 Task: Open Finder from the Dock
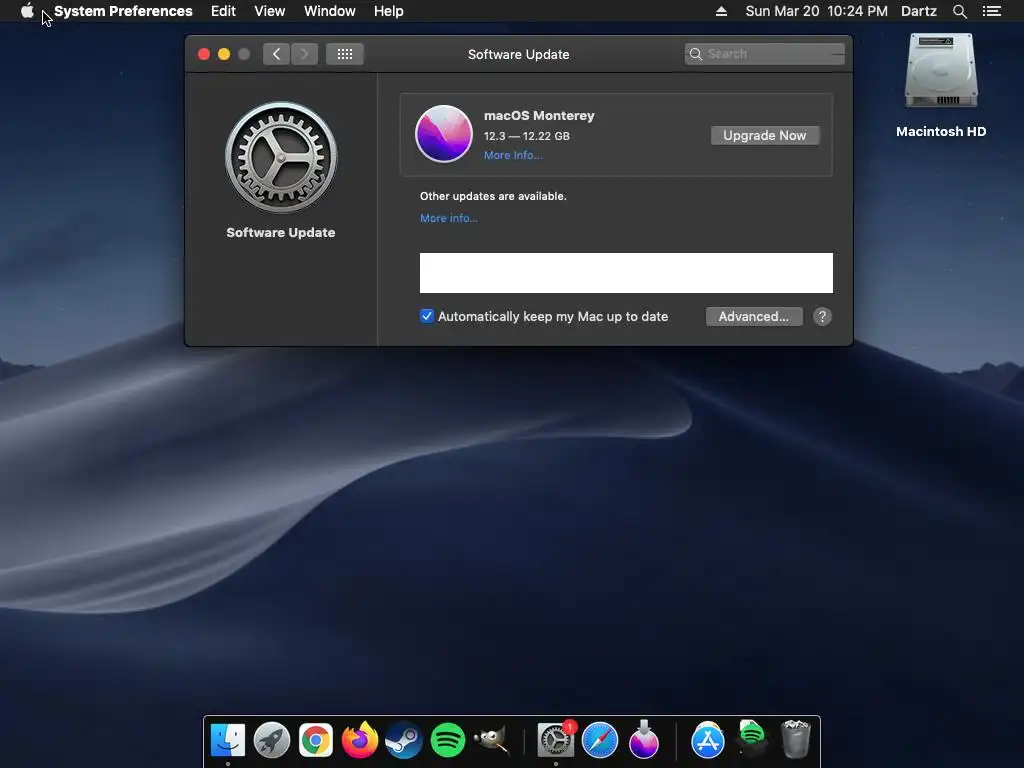click(x=228, y=740)
